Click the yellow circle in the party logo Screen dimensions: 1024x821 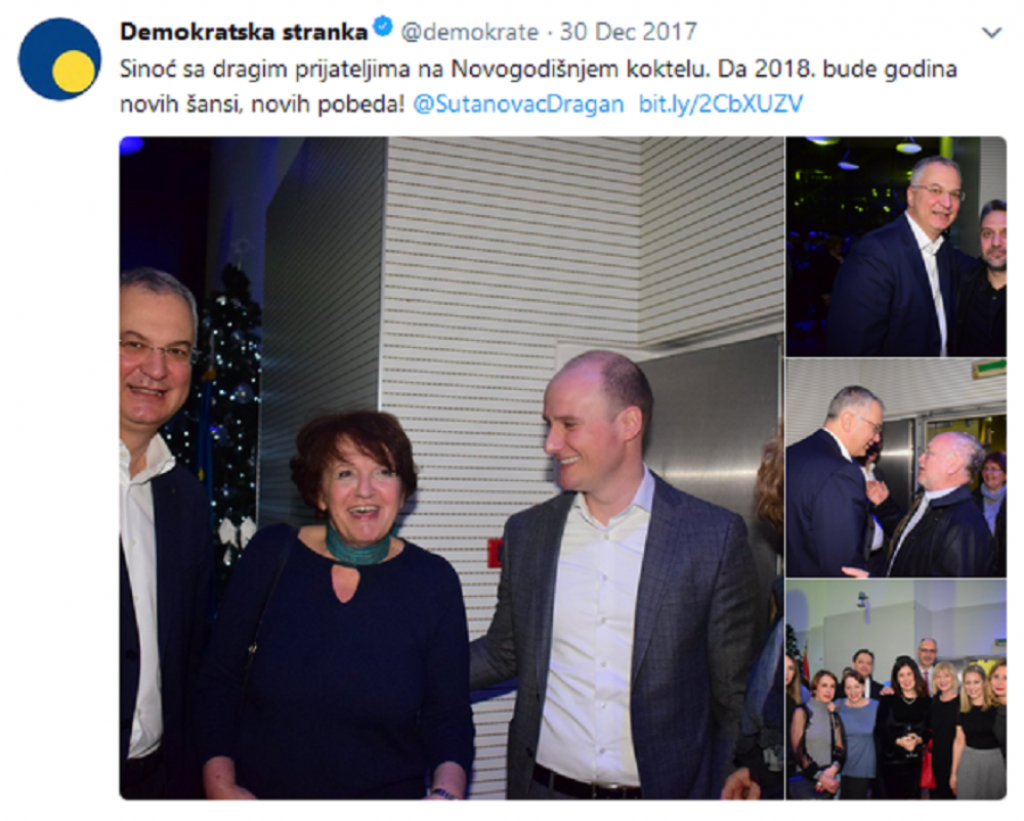pyautogui.click(x=73, y=71)
